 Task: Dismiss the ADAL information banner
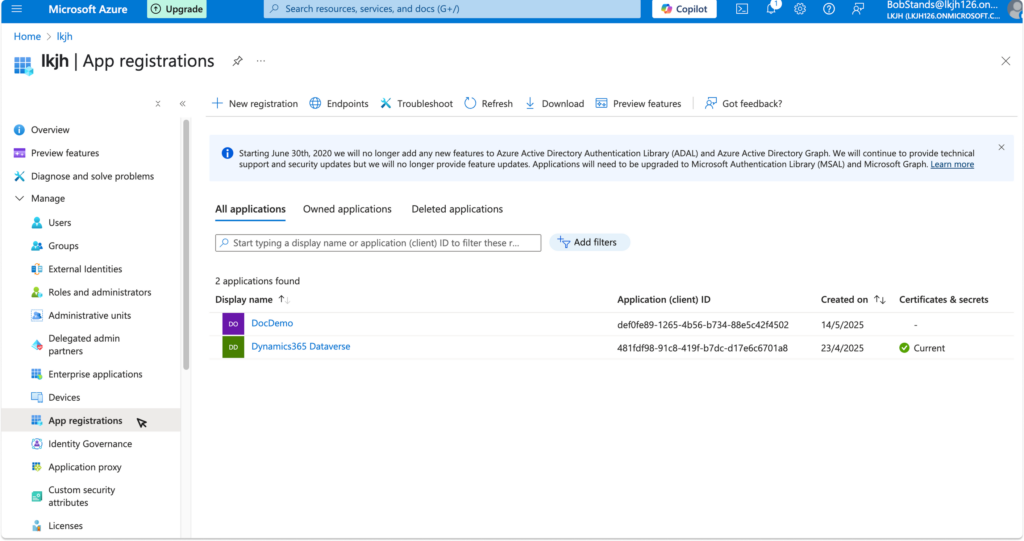coord(1001,148)
